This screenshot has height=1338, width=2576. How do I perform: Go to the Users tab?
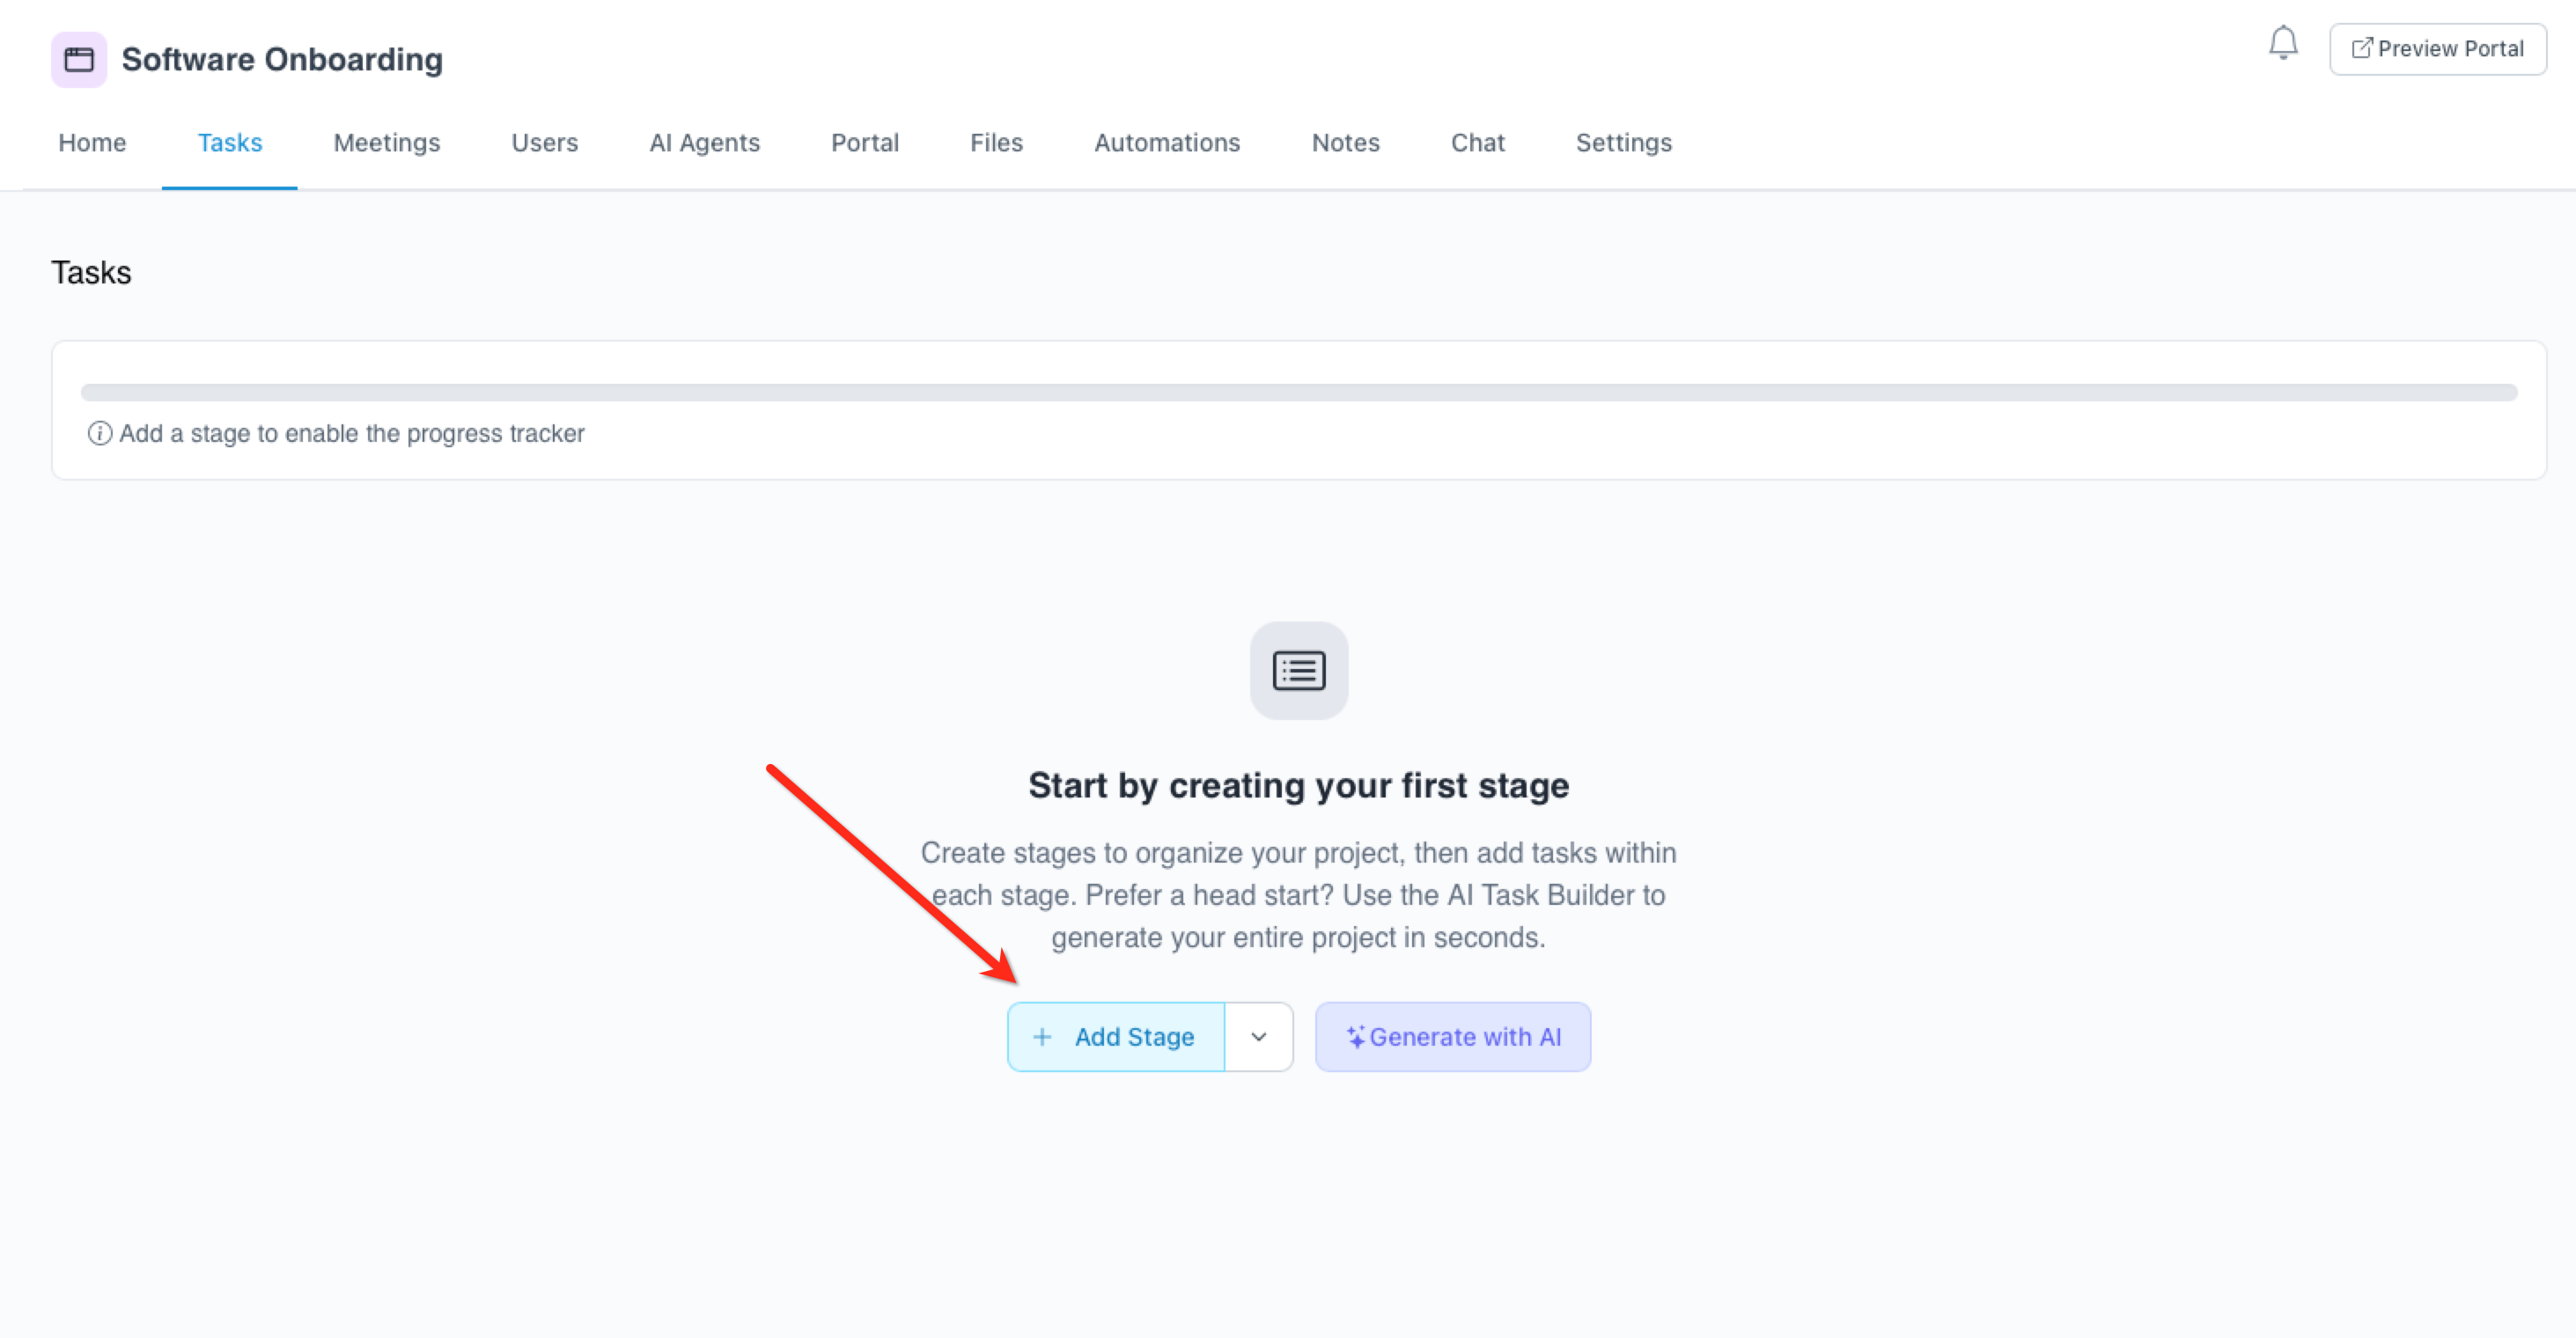click(544, 143)
